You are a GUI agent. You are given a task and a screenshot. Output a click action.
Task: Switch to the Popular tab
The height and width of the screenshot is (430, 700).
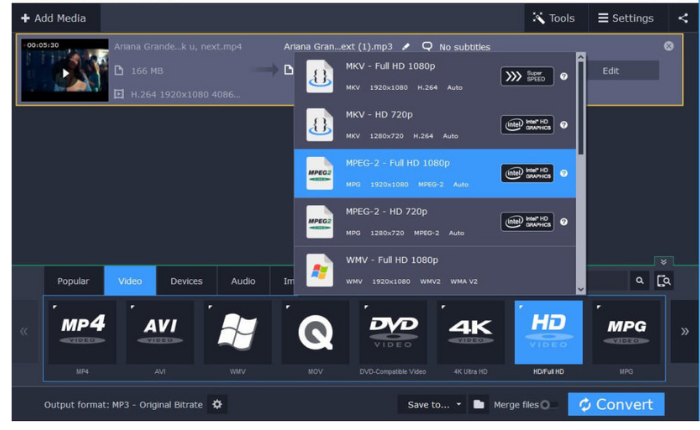[x=73, y=281]
